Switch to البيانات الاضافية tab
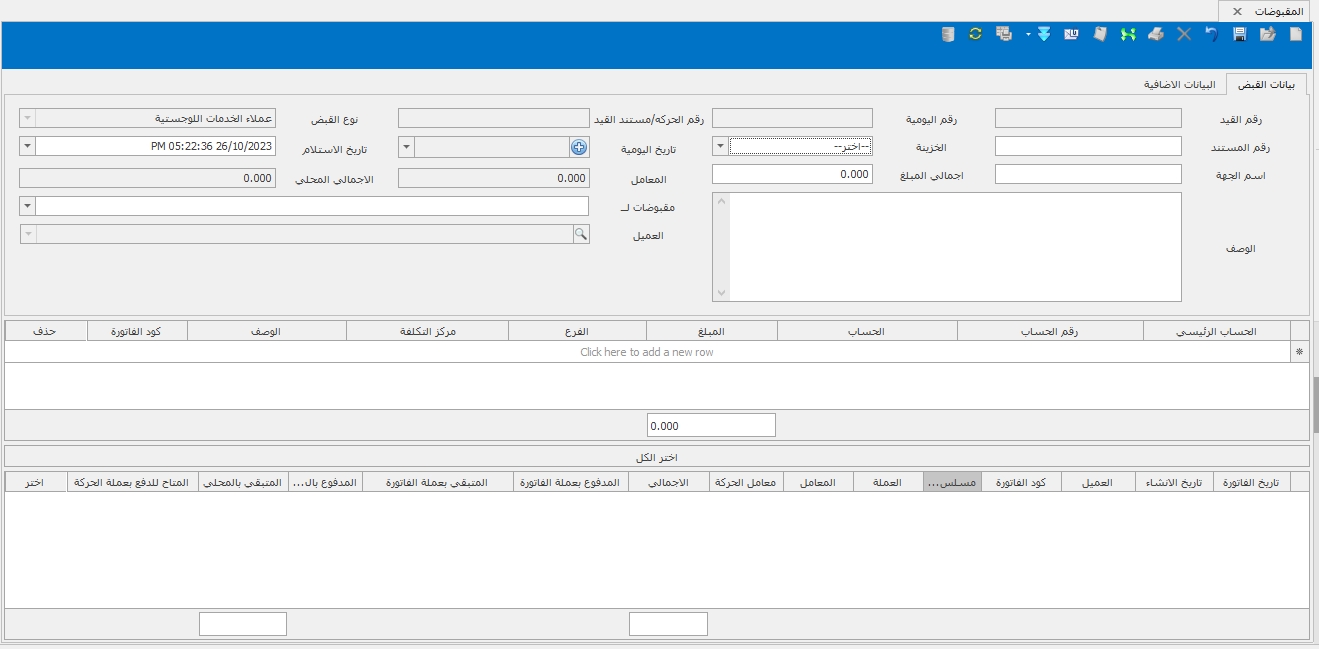This screenshot has height=649, width=1319. 1179,85
